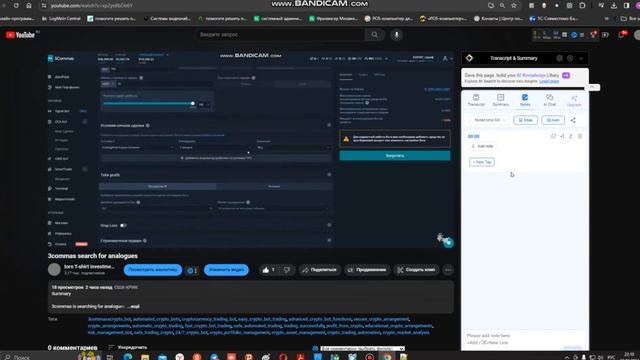Open the Transcript tab in side panel
Screen dimensions: 640x360
[476, 100]
